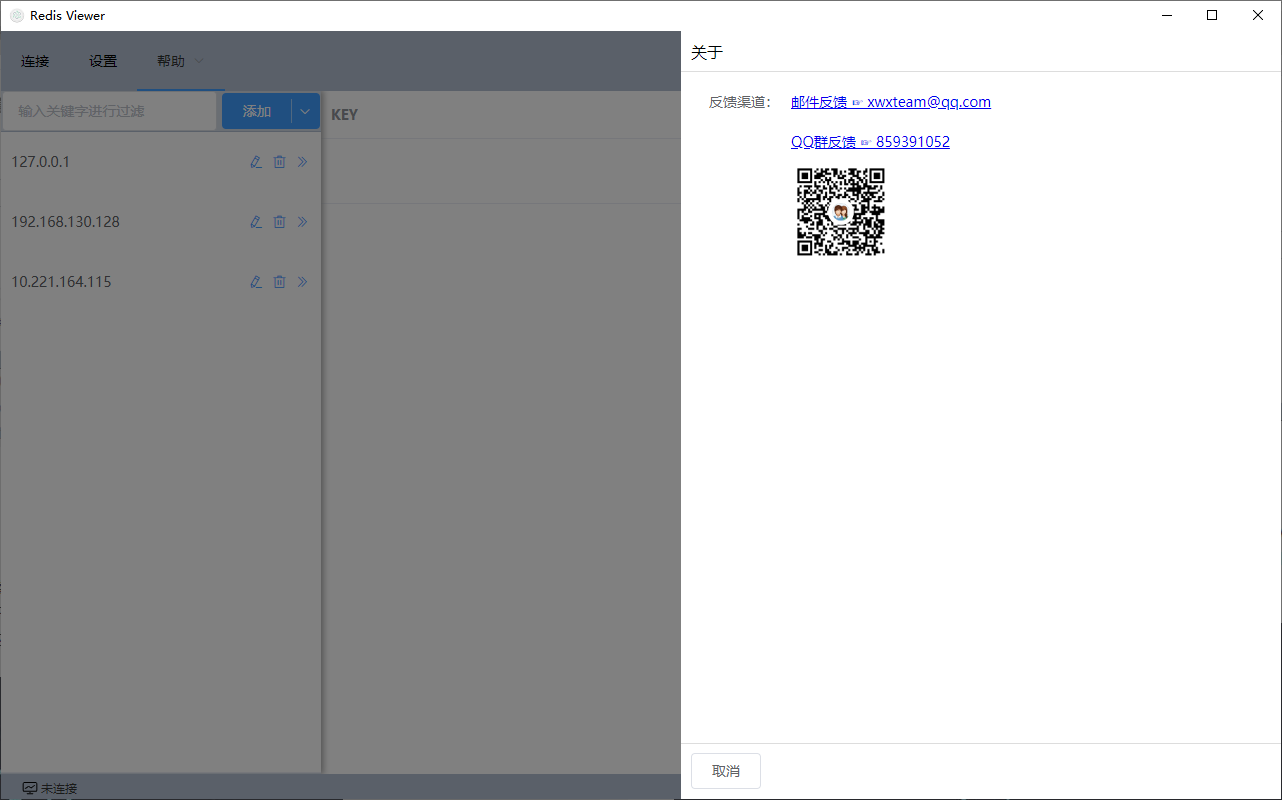Viewport: 1282px width, 800px height.
Task: Click the disconnected status monitor icon
Action: [x=30, y=788]
